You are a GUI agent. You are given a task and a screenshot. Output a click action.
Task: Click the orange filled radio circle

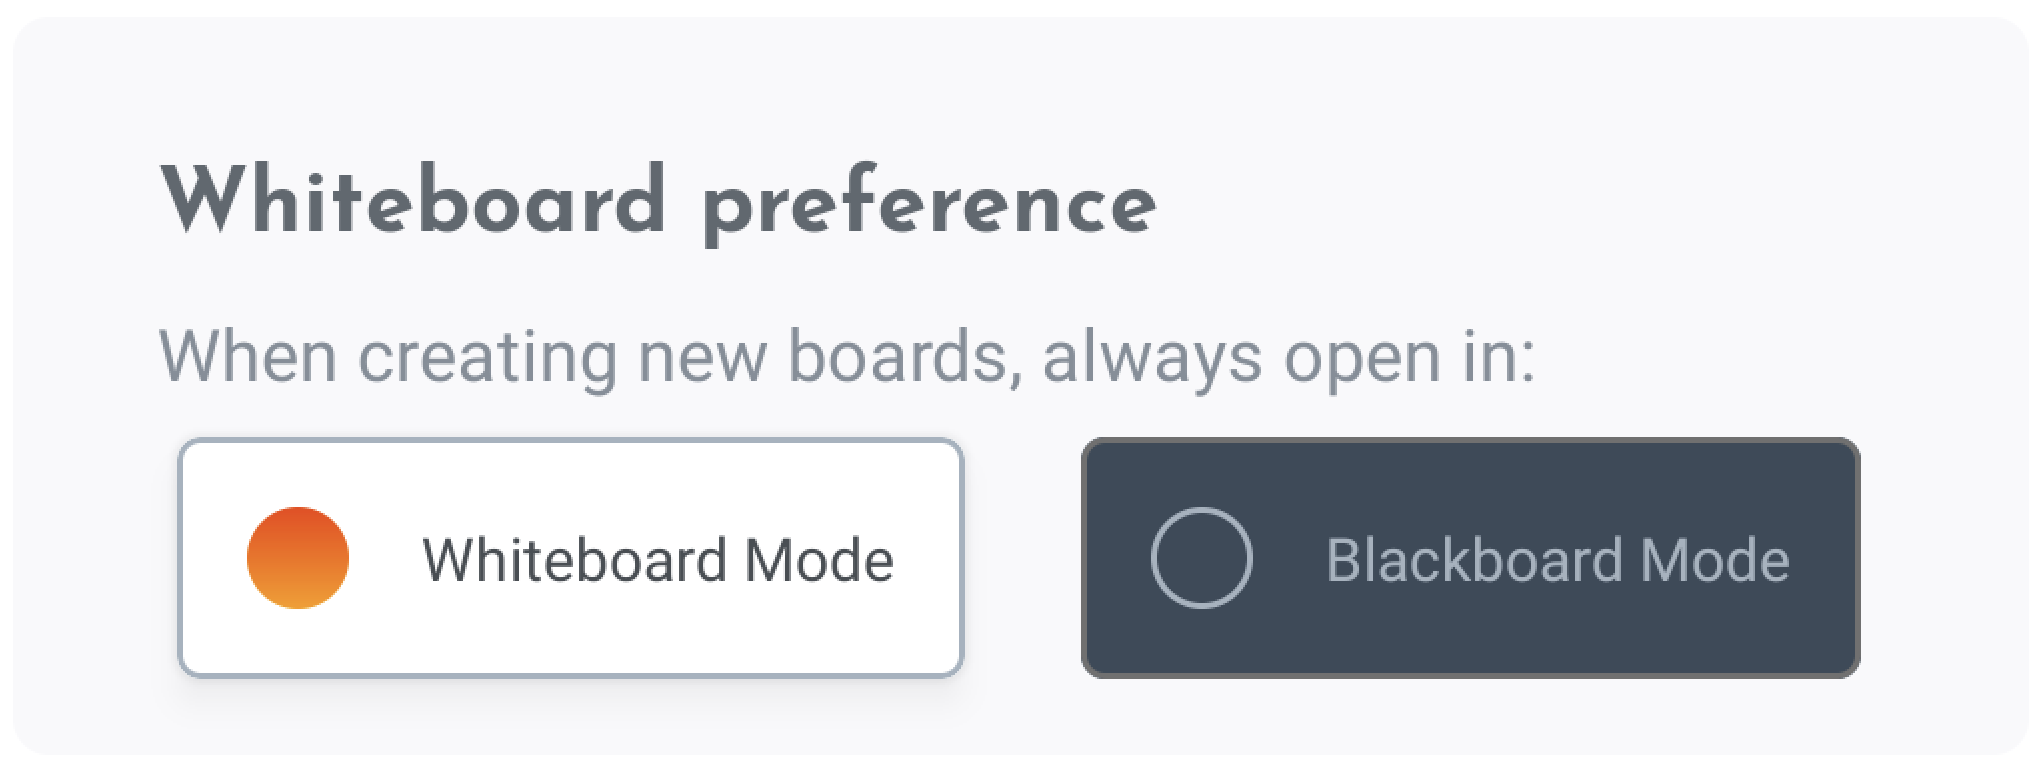tap(298, 558)
